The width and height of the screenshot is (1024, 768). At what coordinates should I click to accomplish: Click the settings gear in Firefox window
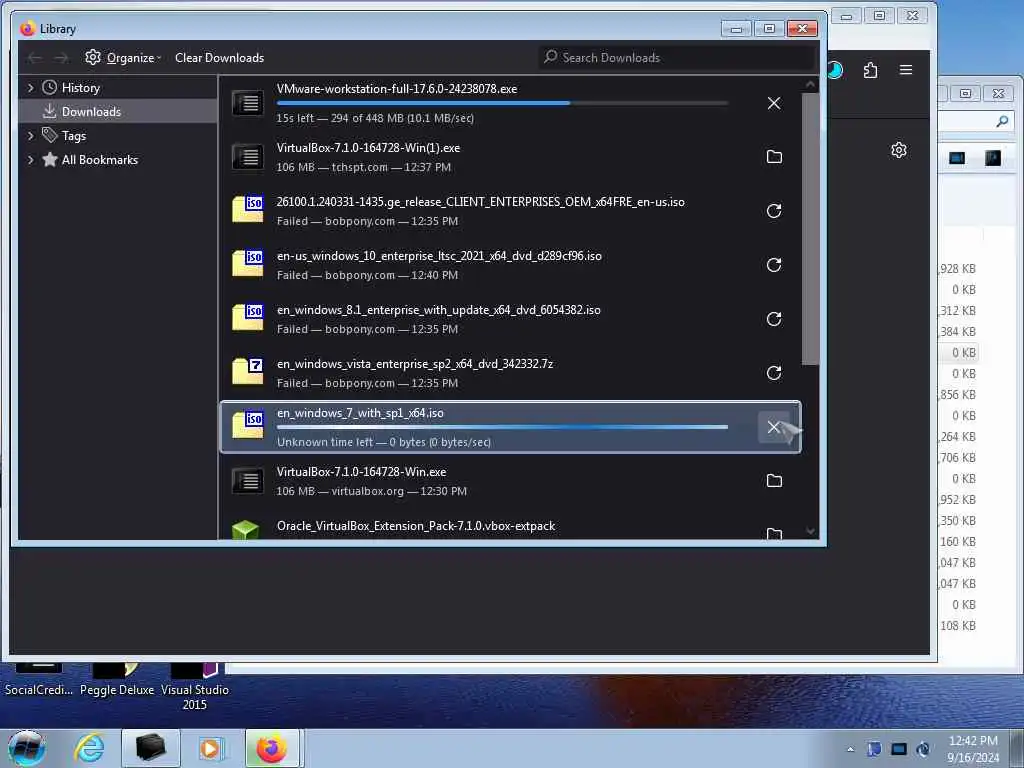[x=899, y=150]
